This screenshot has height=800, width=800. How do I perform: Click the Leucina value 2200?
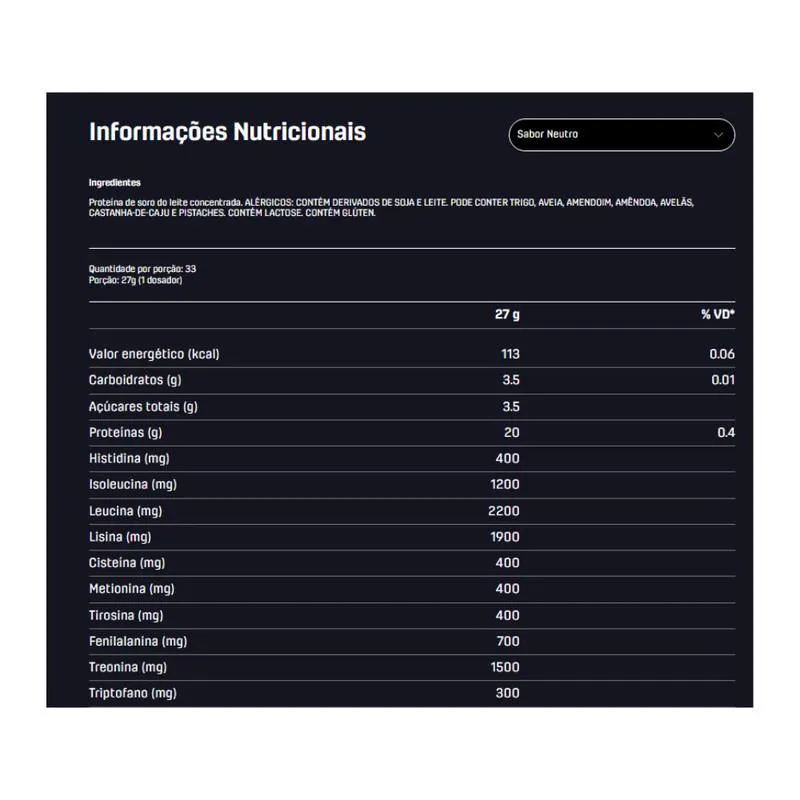[x=503, y=511]
